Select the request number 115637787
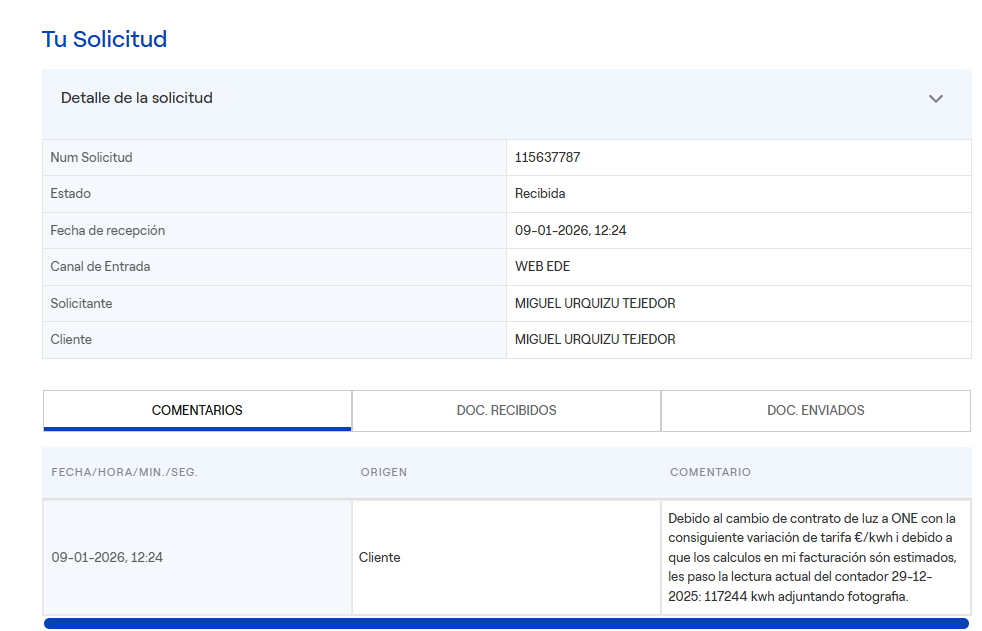This screenshot has height=631, width=982. pos(547,157)
